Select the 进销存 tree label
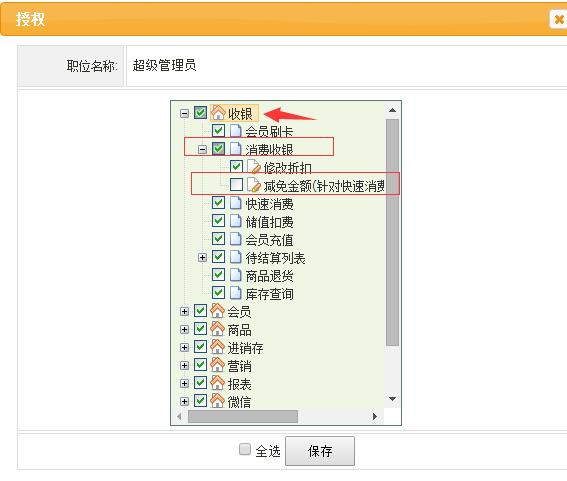 click(245, 348)
